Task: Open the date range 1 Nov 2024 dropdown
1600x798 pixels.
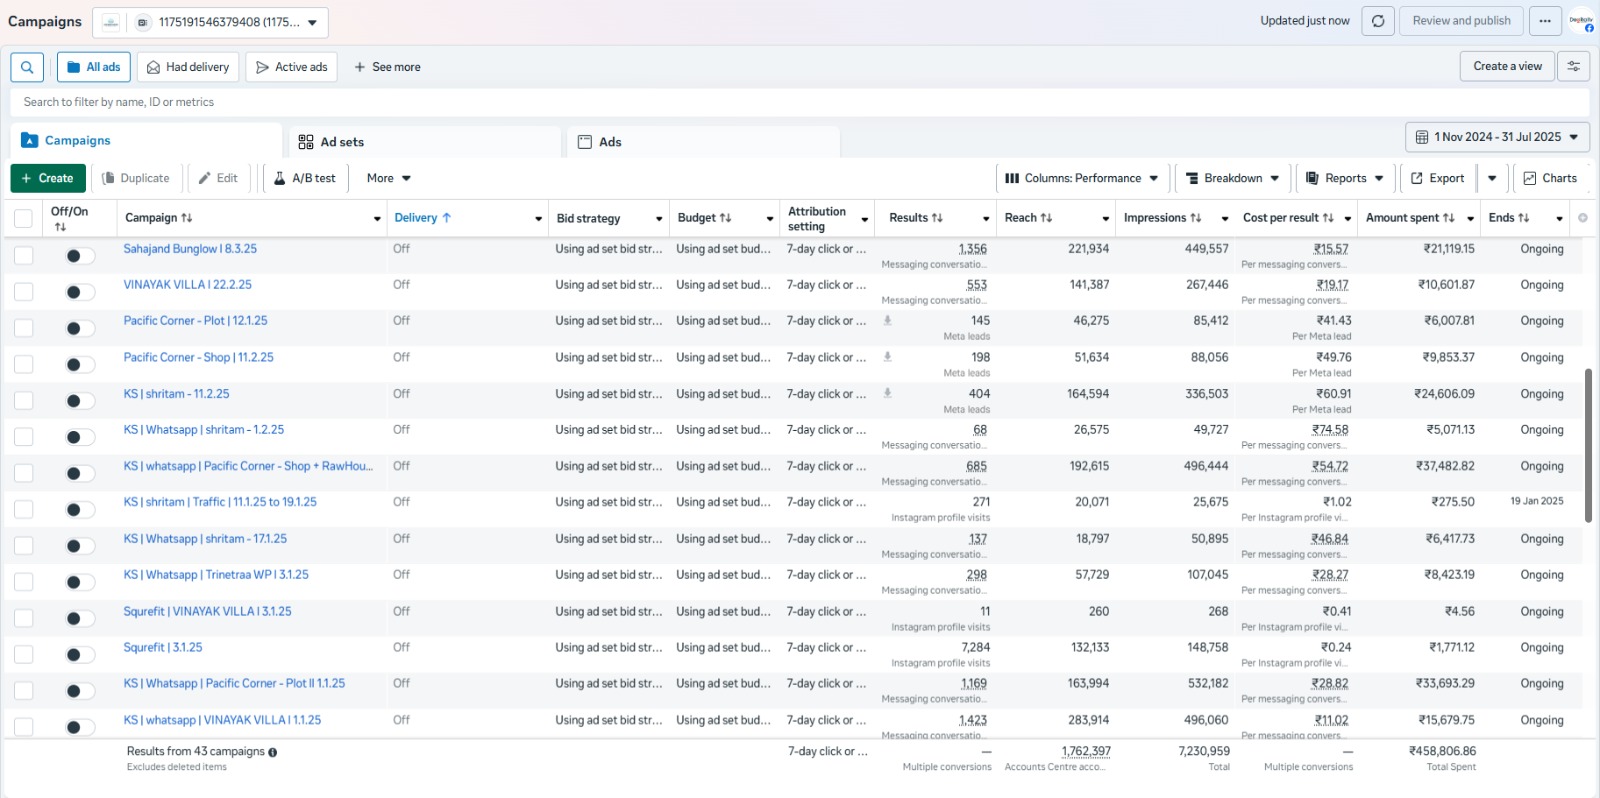Action: pos(1497,137)
